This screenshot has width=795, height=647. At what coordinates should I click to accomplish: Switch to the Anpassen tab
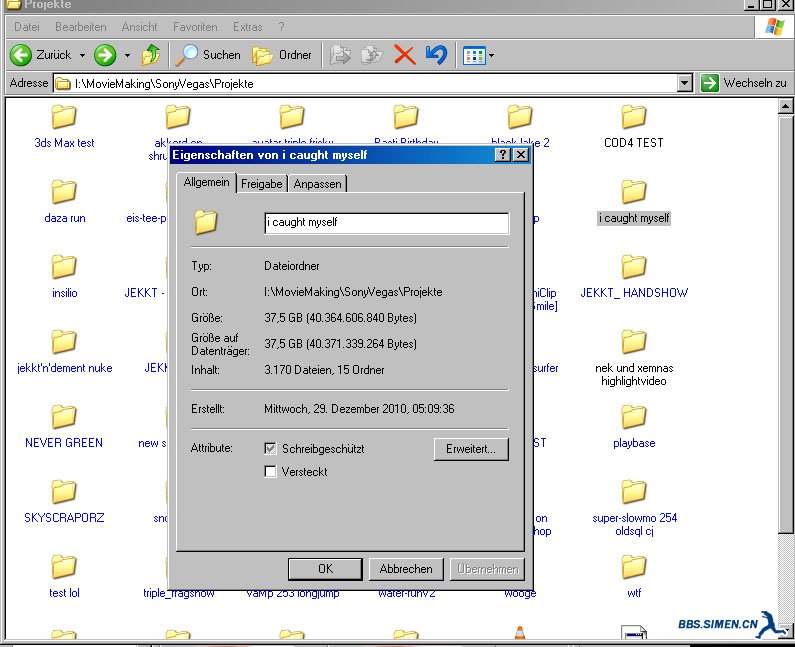(317, 184)
